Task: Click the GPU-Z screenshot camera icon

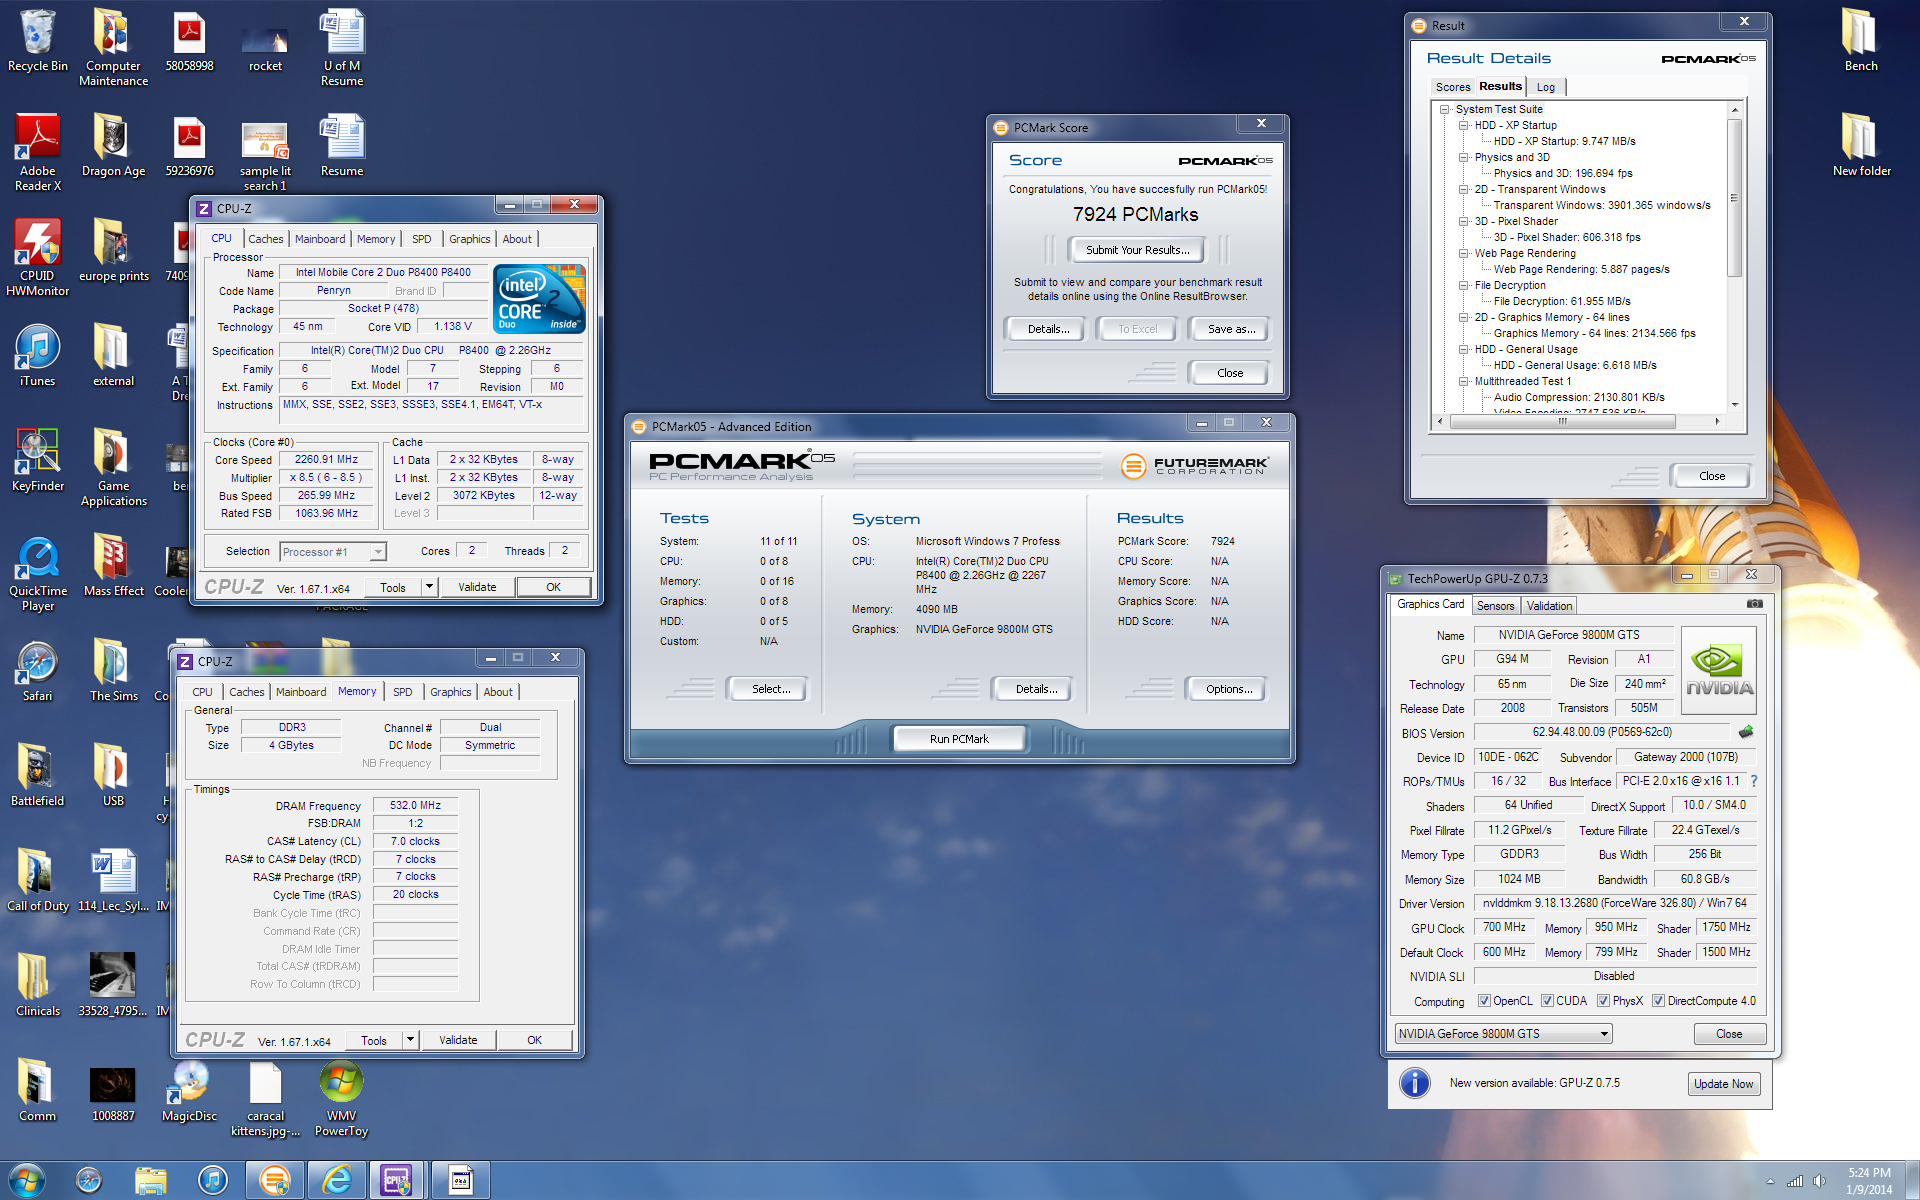Action: coord(1754,604)
